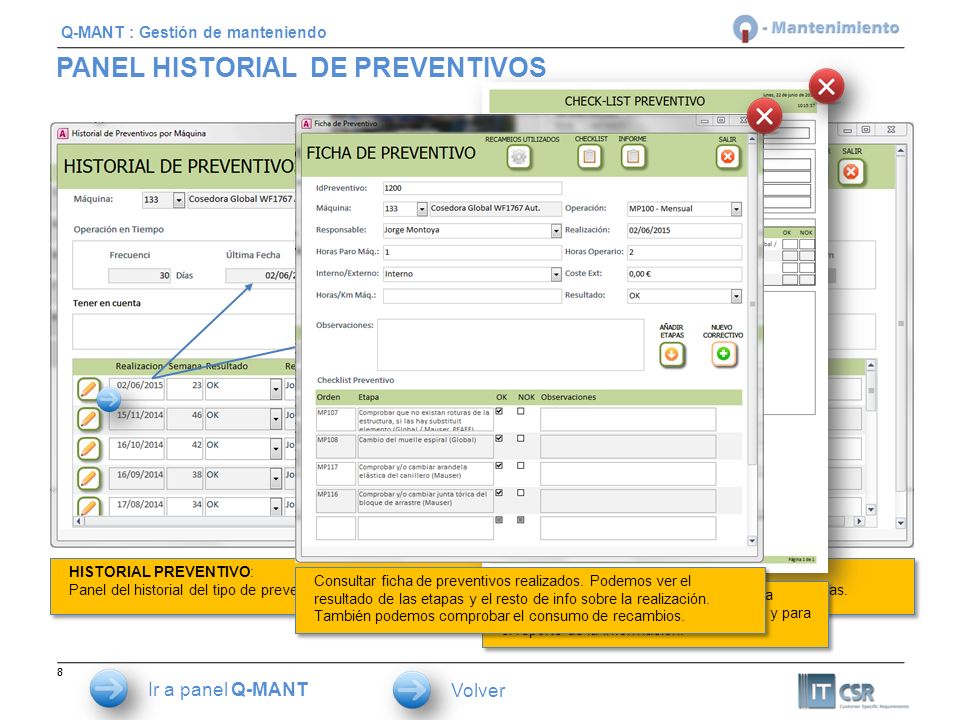
Task: Click the Observaciones field for step MP107
Action: click(628, 419)
